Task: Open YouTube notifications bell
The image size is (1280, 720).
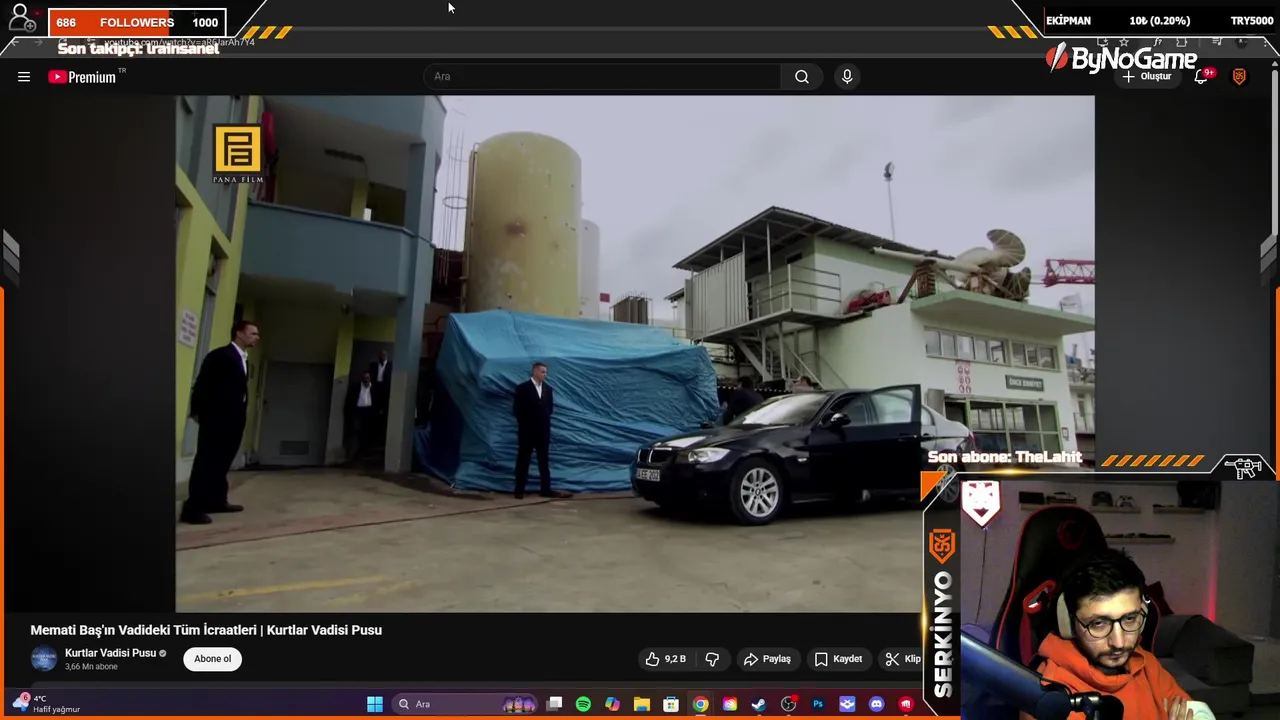Action: click(x=1202, y=77)
